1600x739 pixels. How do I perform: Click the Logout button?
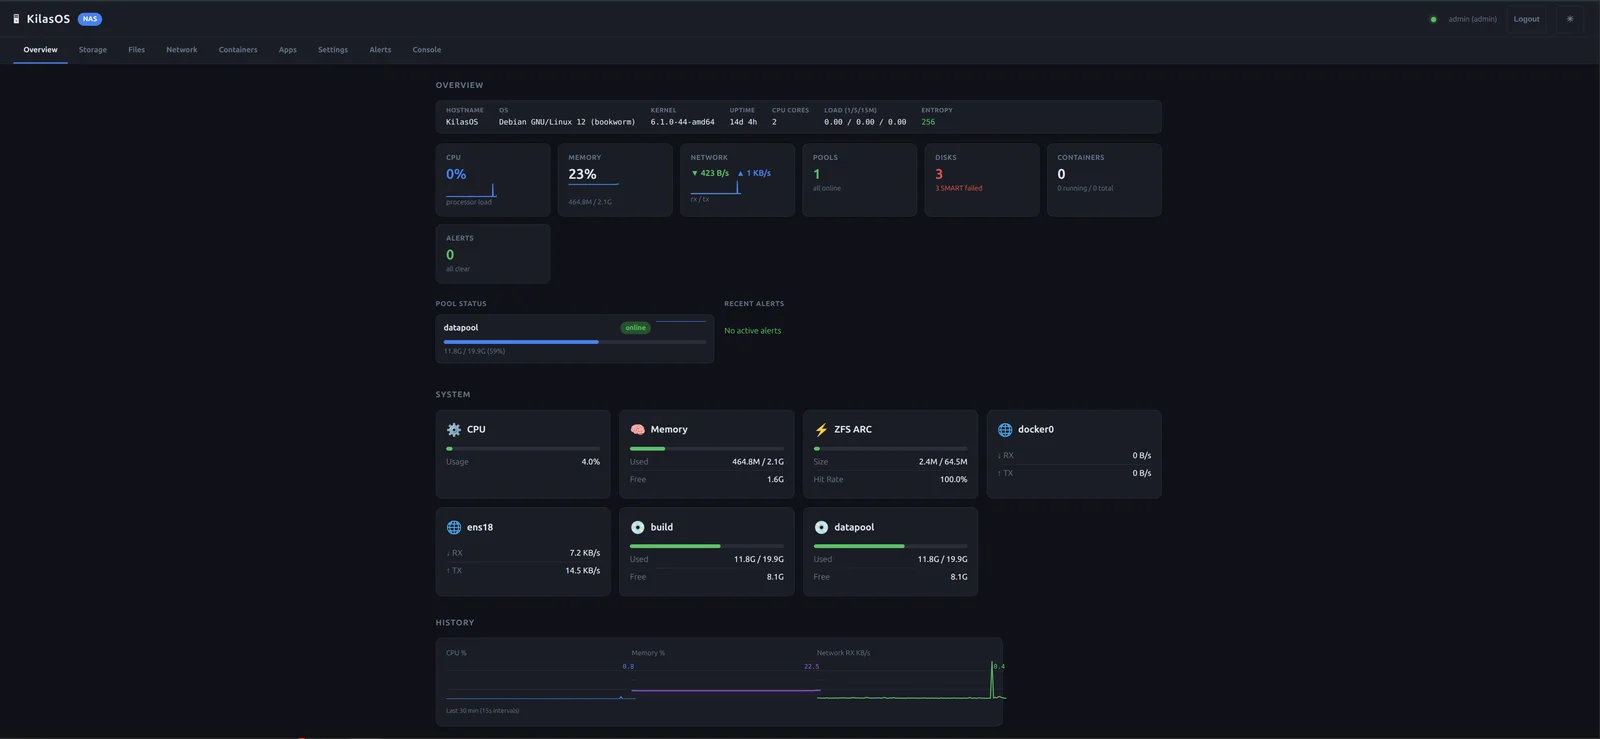pos(1527,19)
